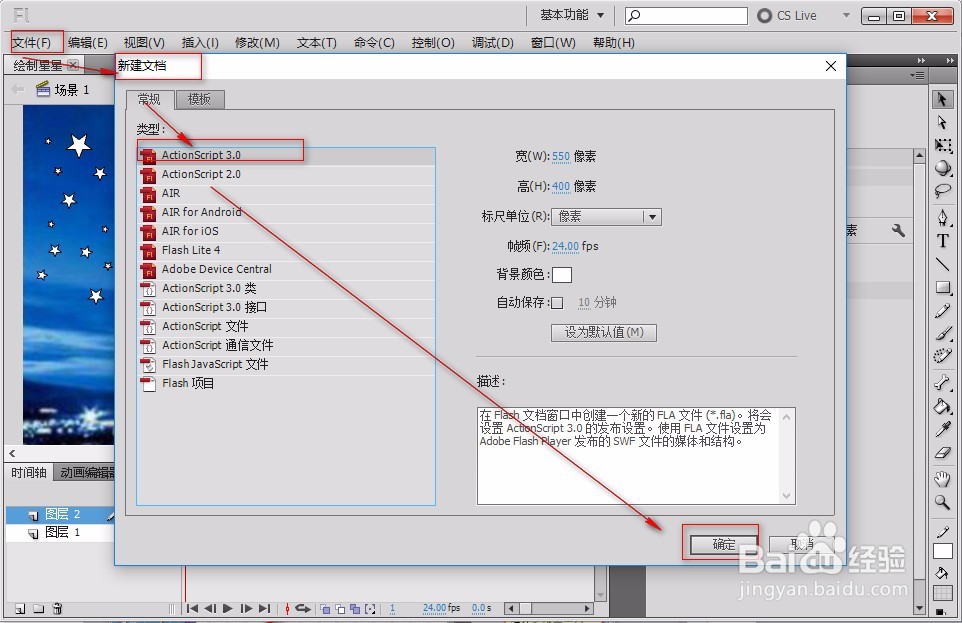Viewport: 962px width, 623px height.
Task: Select the Free Transform tool
Action: [x=942, y=145]
